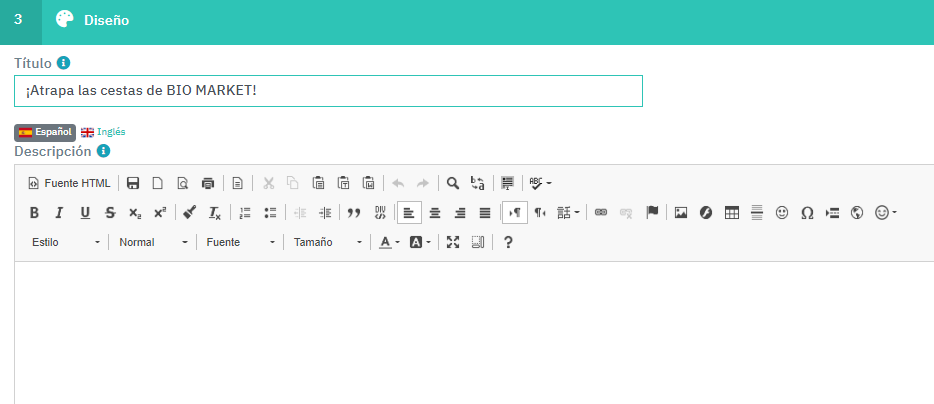Click the Select All icon
This screenshot has height=404, width=934.
pos(508,183)
